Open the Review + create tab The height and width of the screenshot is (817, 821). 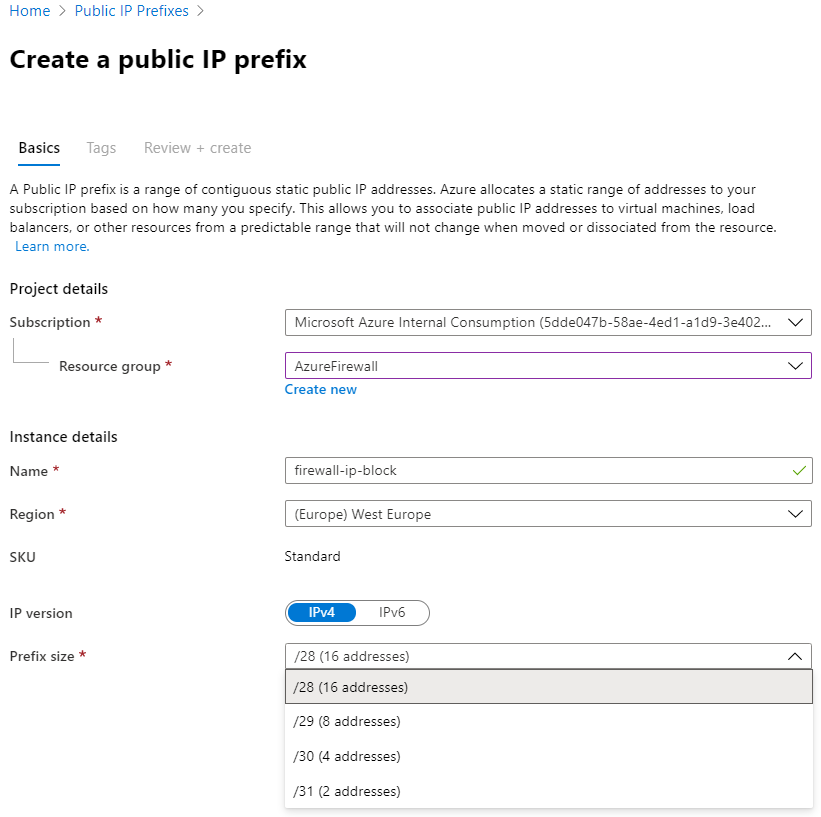point(196,147)
